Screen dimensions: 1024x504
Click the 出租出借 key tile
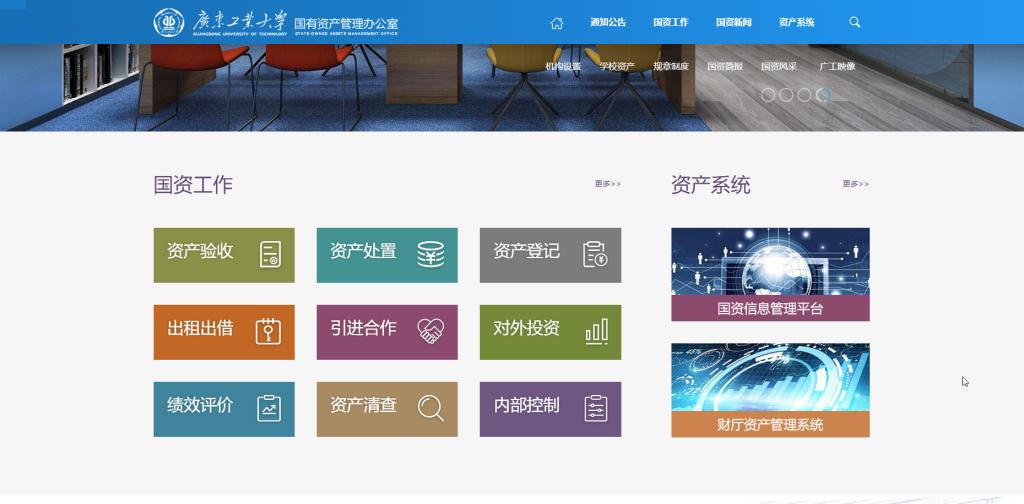pyautogui.click(x=224, y=331)
